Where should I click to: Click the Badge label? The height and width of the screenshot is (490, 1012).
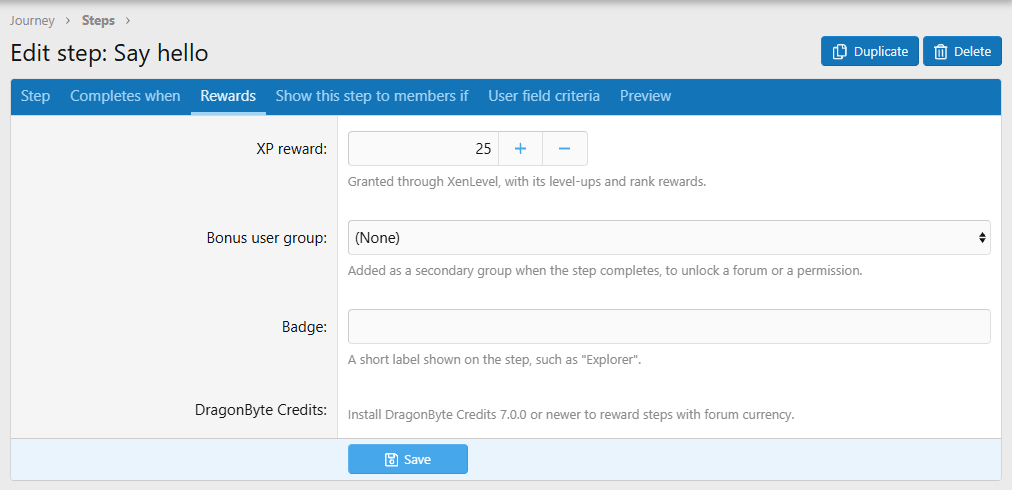305,327
